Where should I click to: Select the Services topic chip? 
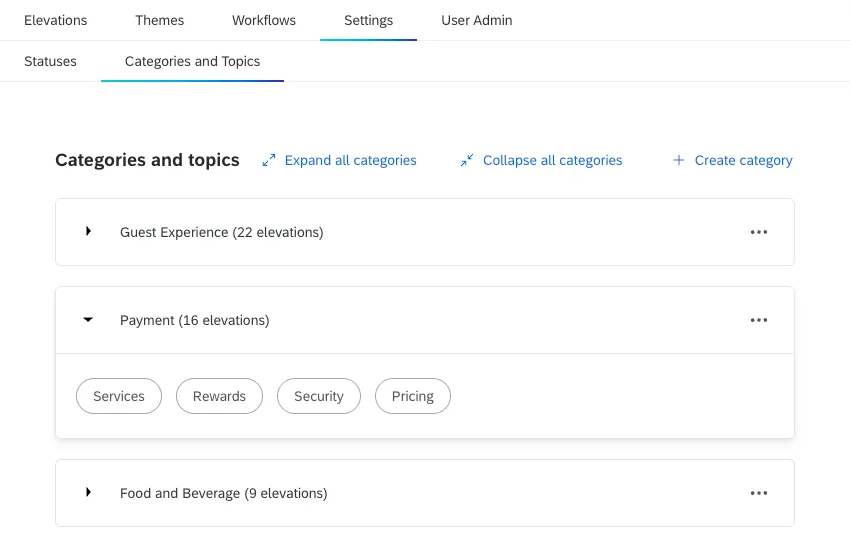click(119, 396)
